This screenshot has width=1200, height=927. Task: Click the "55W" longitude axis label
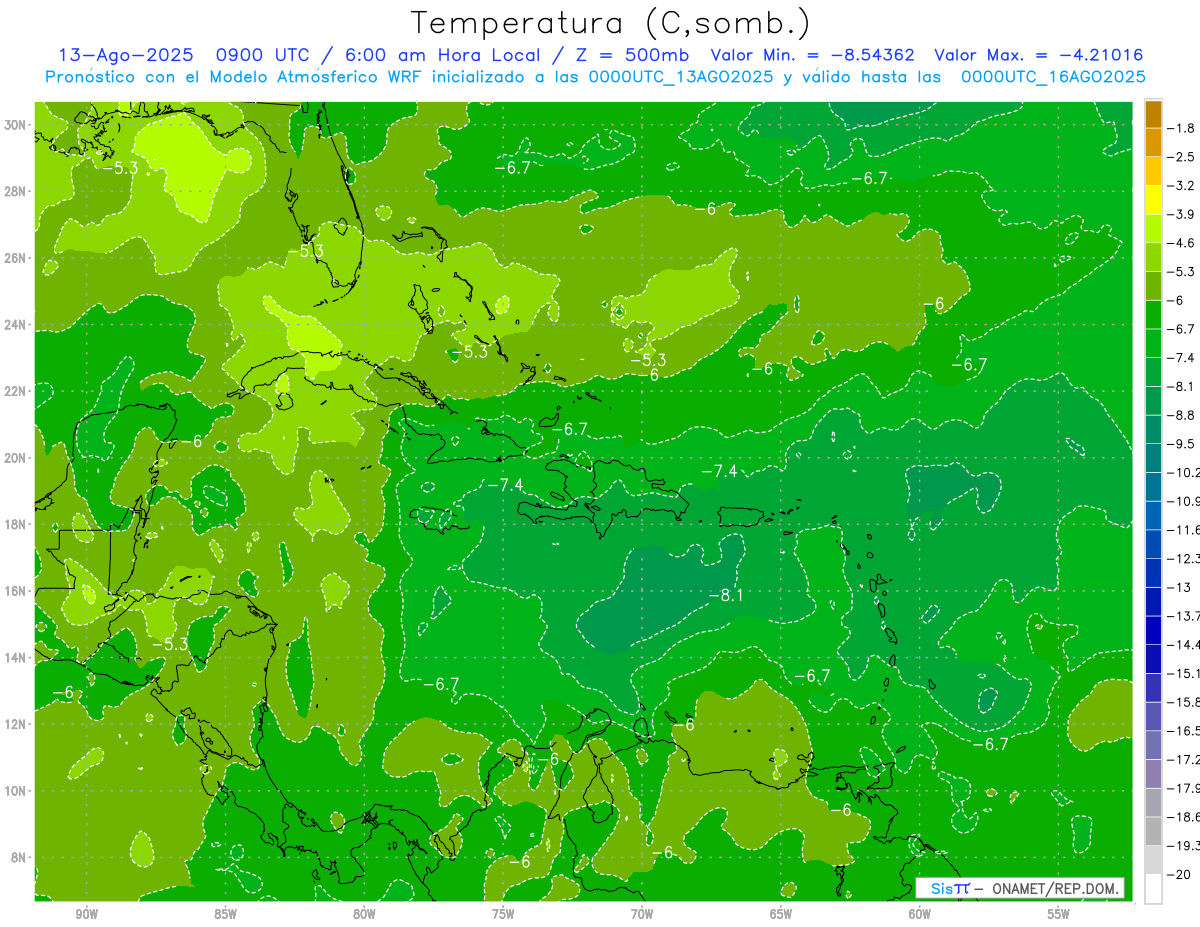pos(1060,914)
